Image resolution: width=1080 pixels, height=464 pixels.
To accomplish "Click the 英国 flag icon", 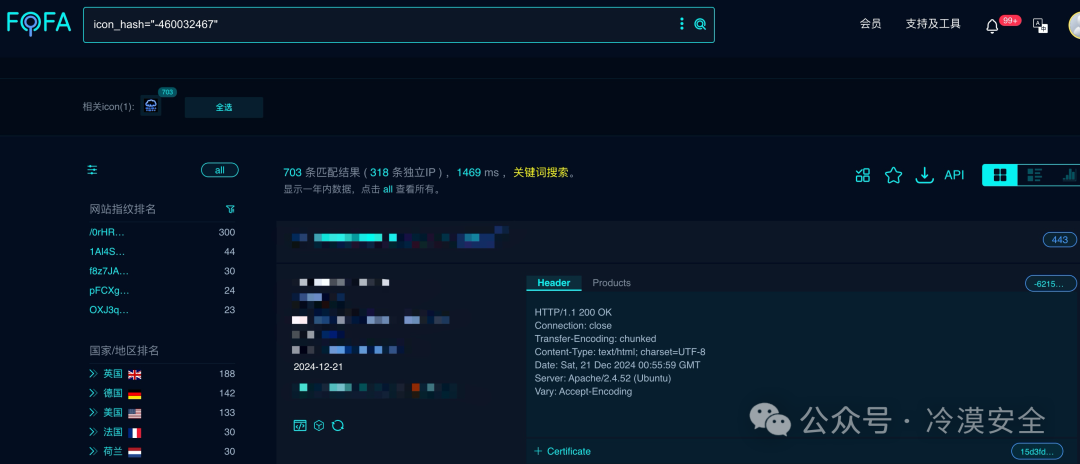I will click(134, 375).
